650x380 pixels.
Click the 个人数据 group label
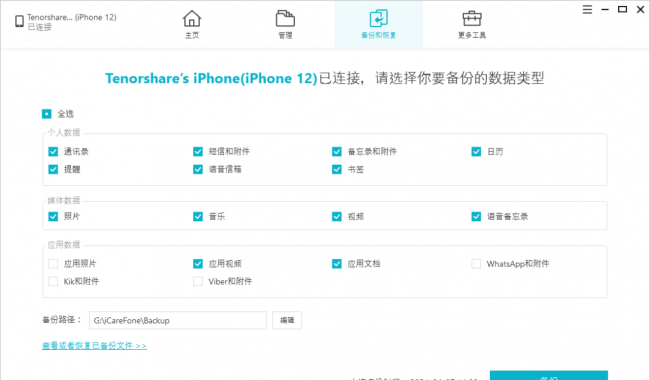[x=63, y=133]
